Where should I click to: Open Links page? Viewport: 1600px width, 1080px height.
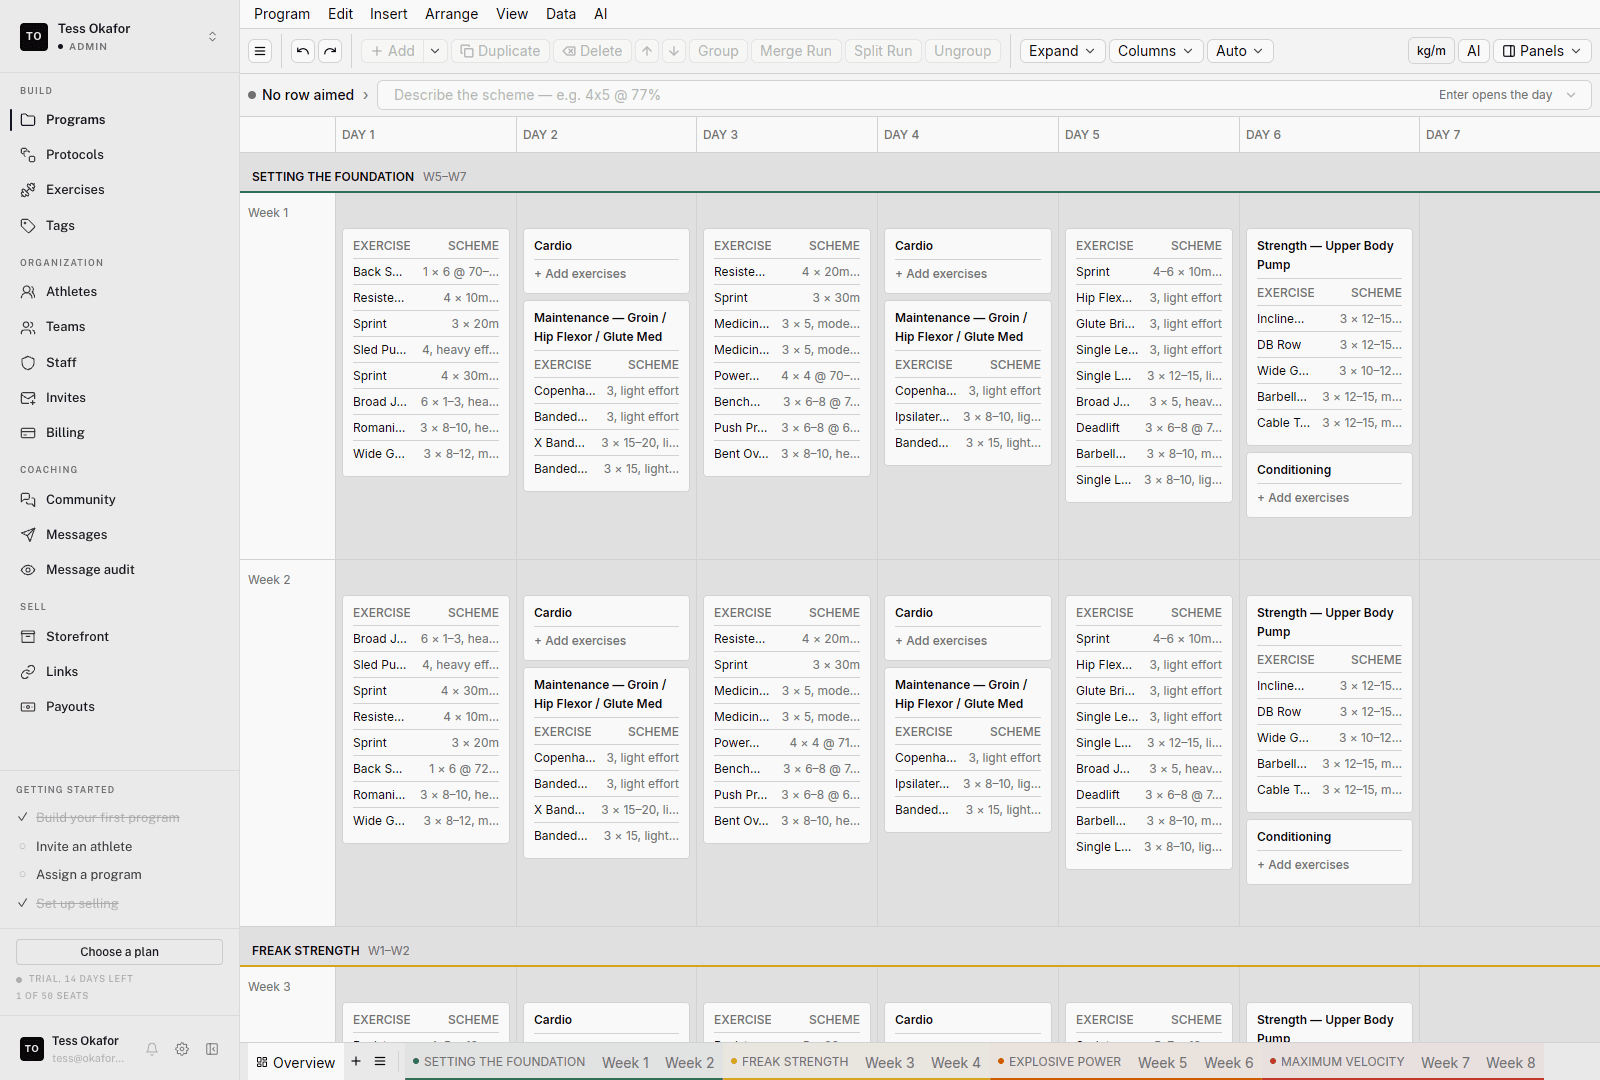tap(120, 672)
